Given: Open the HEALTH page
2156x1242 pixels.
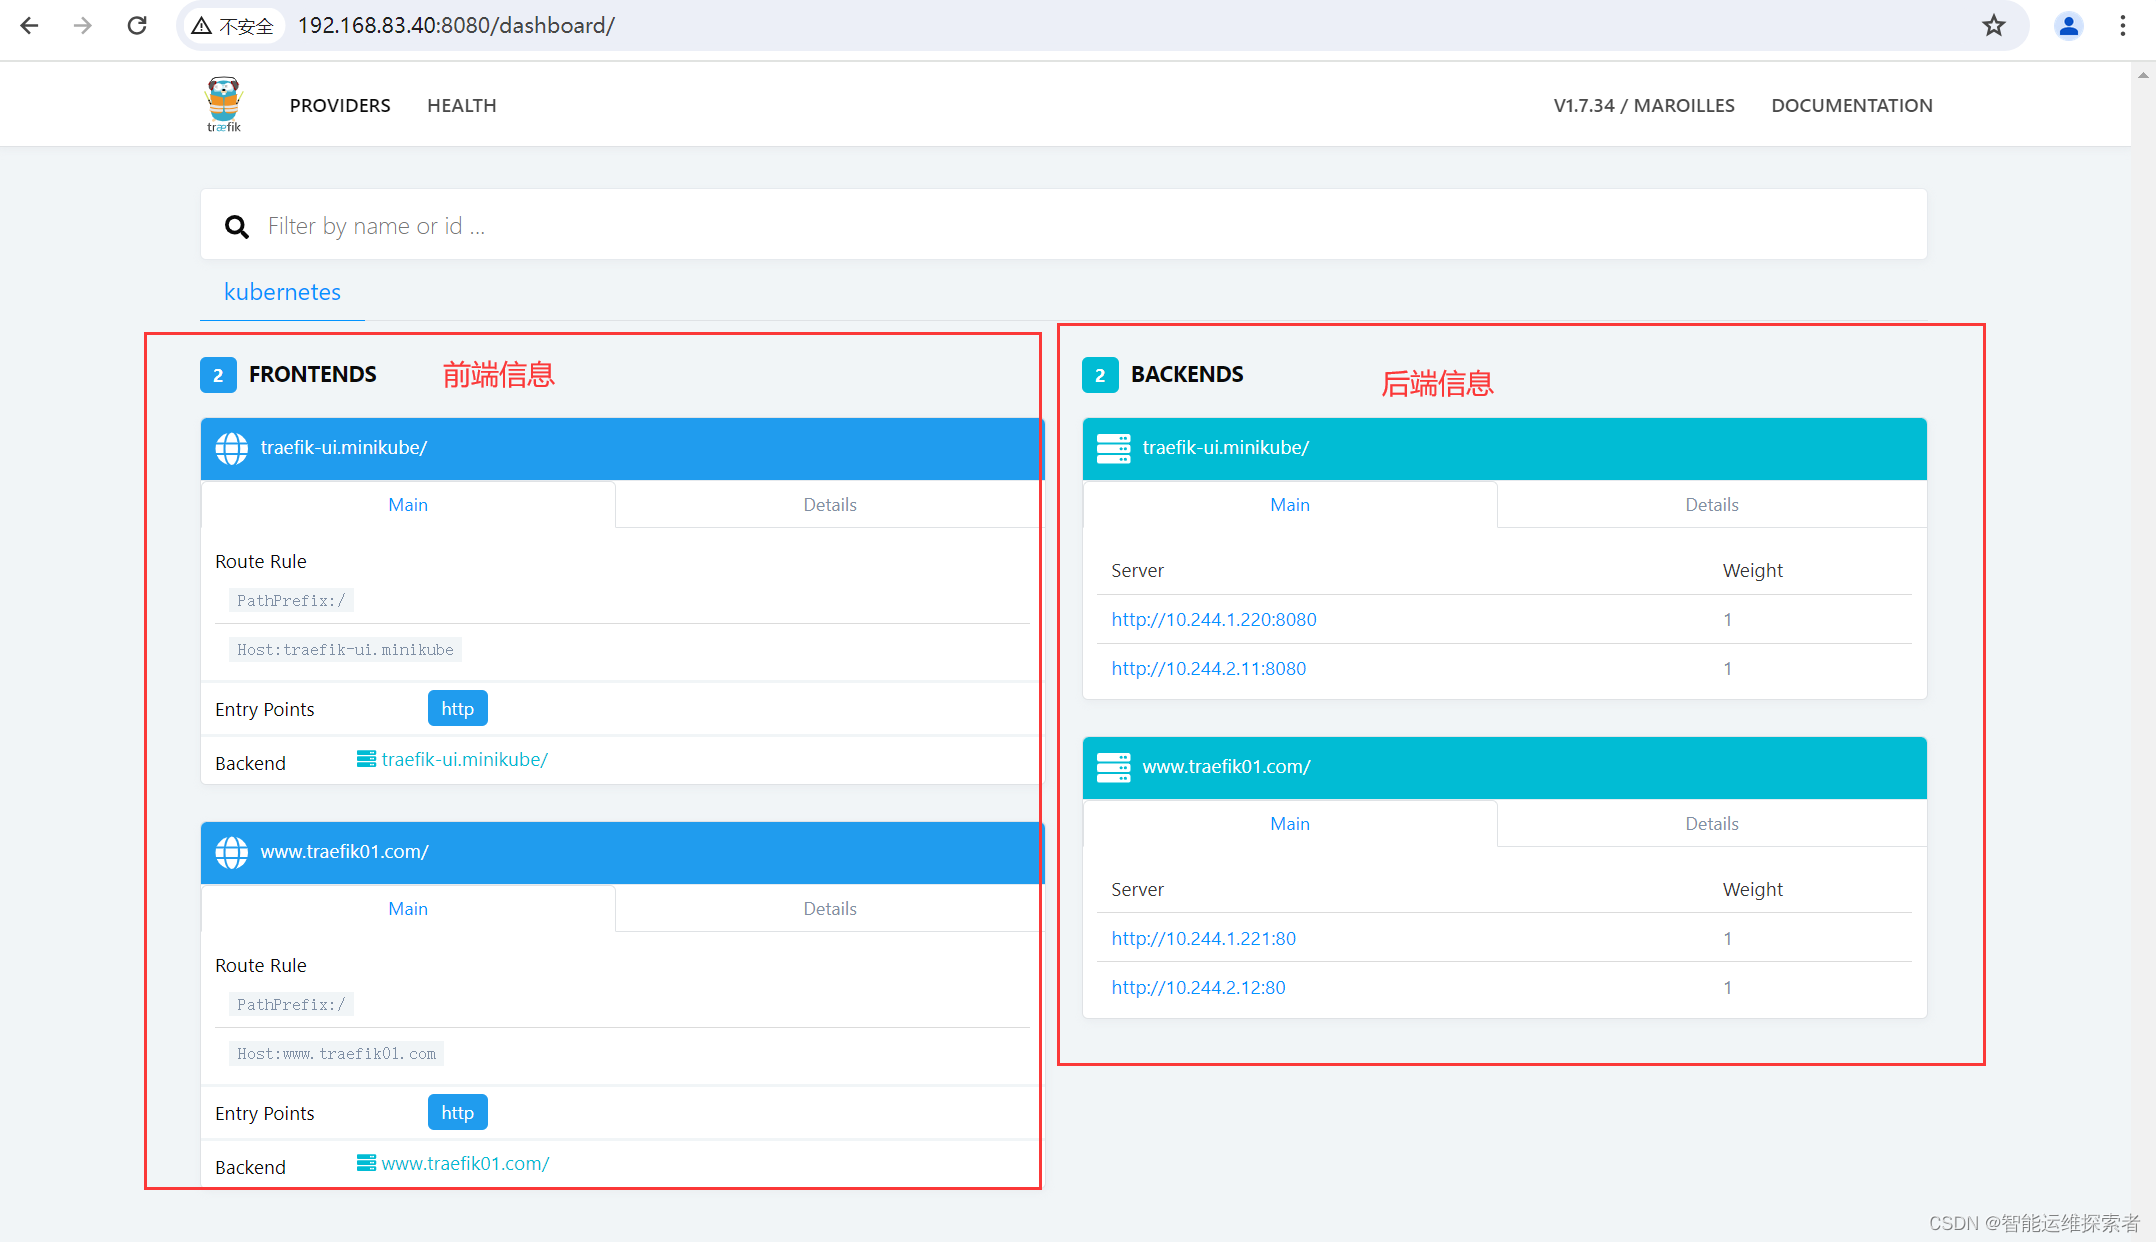Looking at the screenshot, I should coord(461,106).
